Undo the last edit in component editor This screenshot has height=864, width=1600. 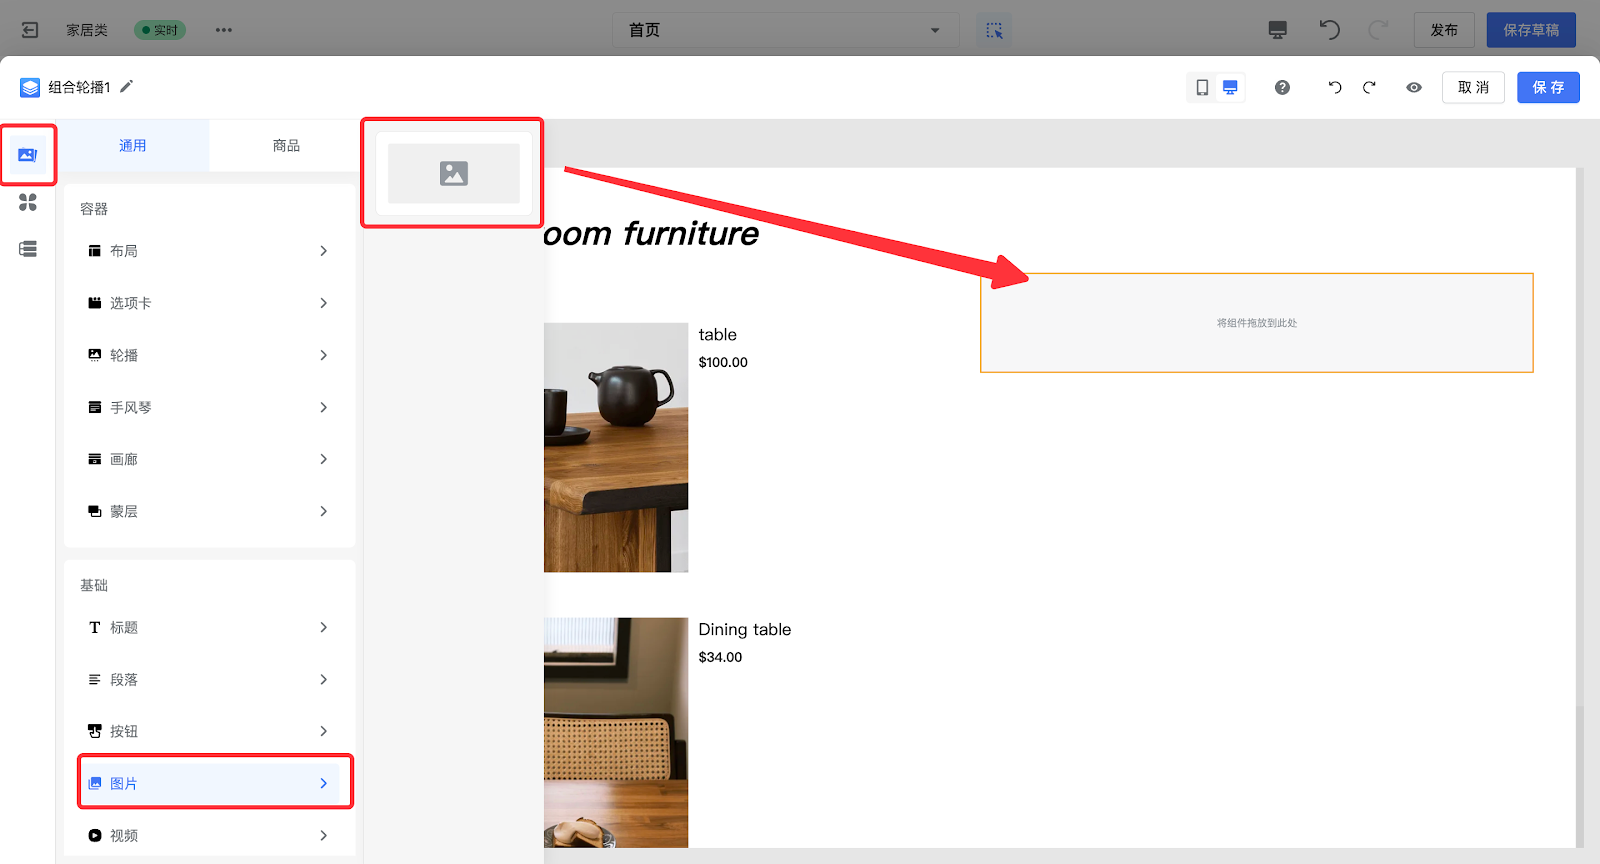coord(1334,88)
